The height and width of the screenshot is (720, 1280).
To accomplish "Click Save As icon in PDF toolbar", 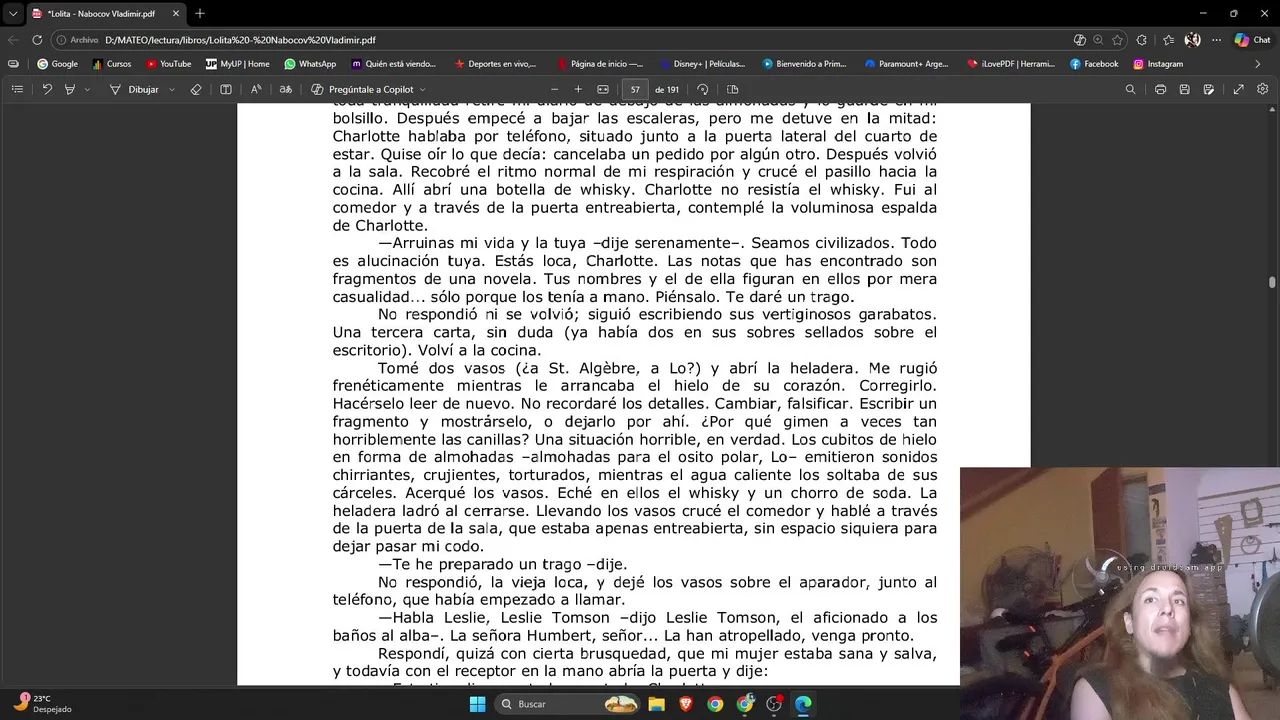I will click(x=1209, y=89).
